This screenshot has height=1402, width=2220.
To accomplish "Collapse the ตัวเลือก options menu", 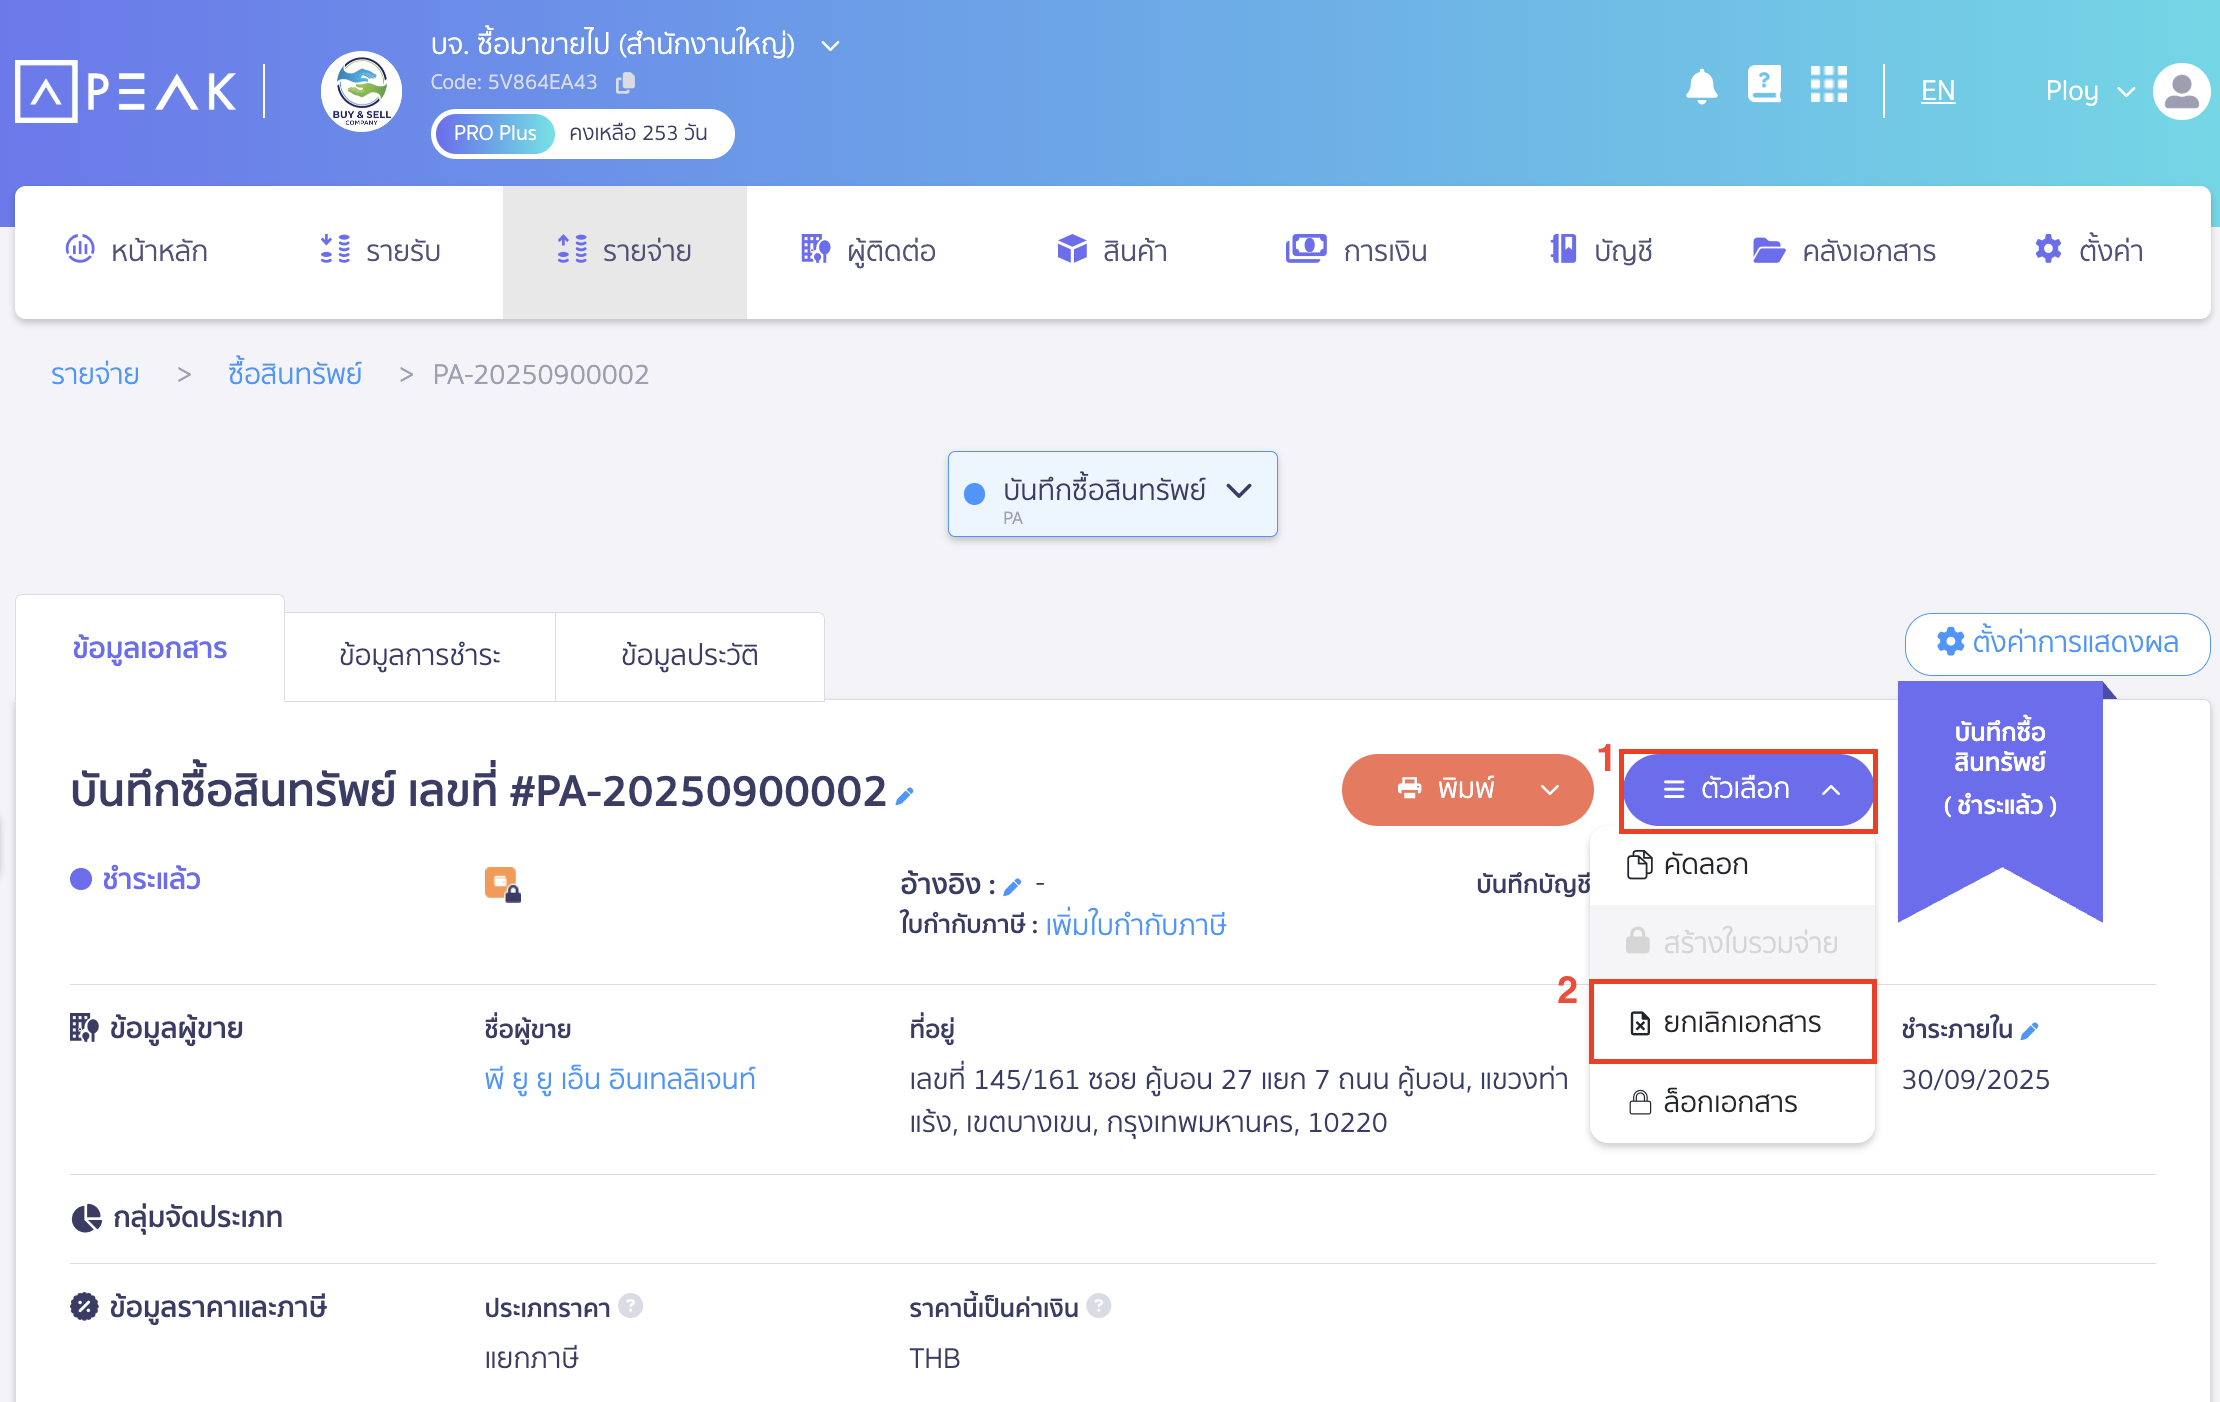I will (x=1747, y=790).
